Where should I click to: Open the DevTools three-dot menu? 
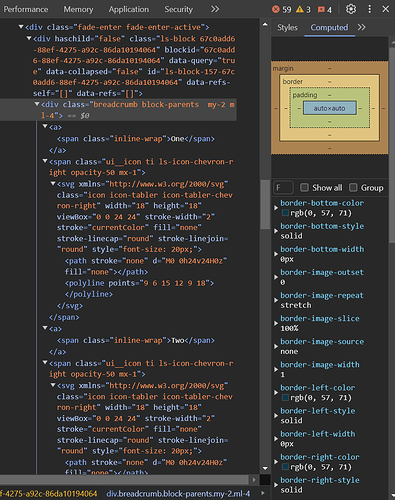click(x=369, y=9)
